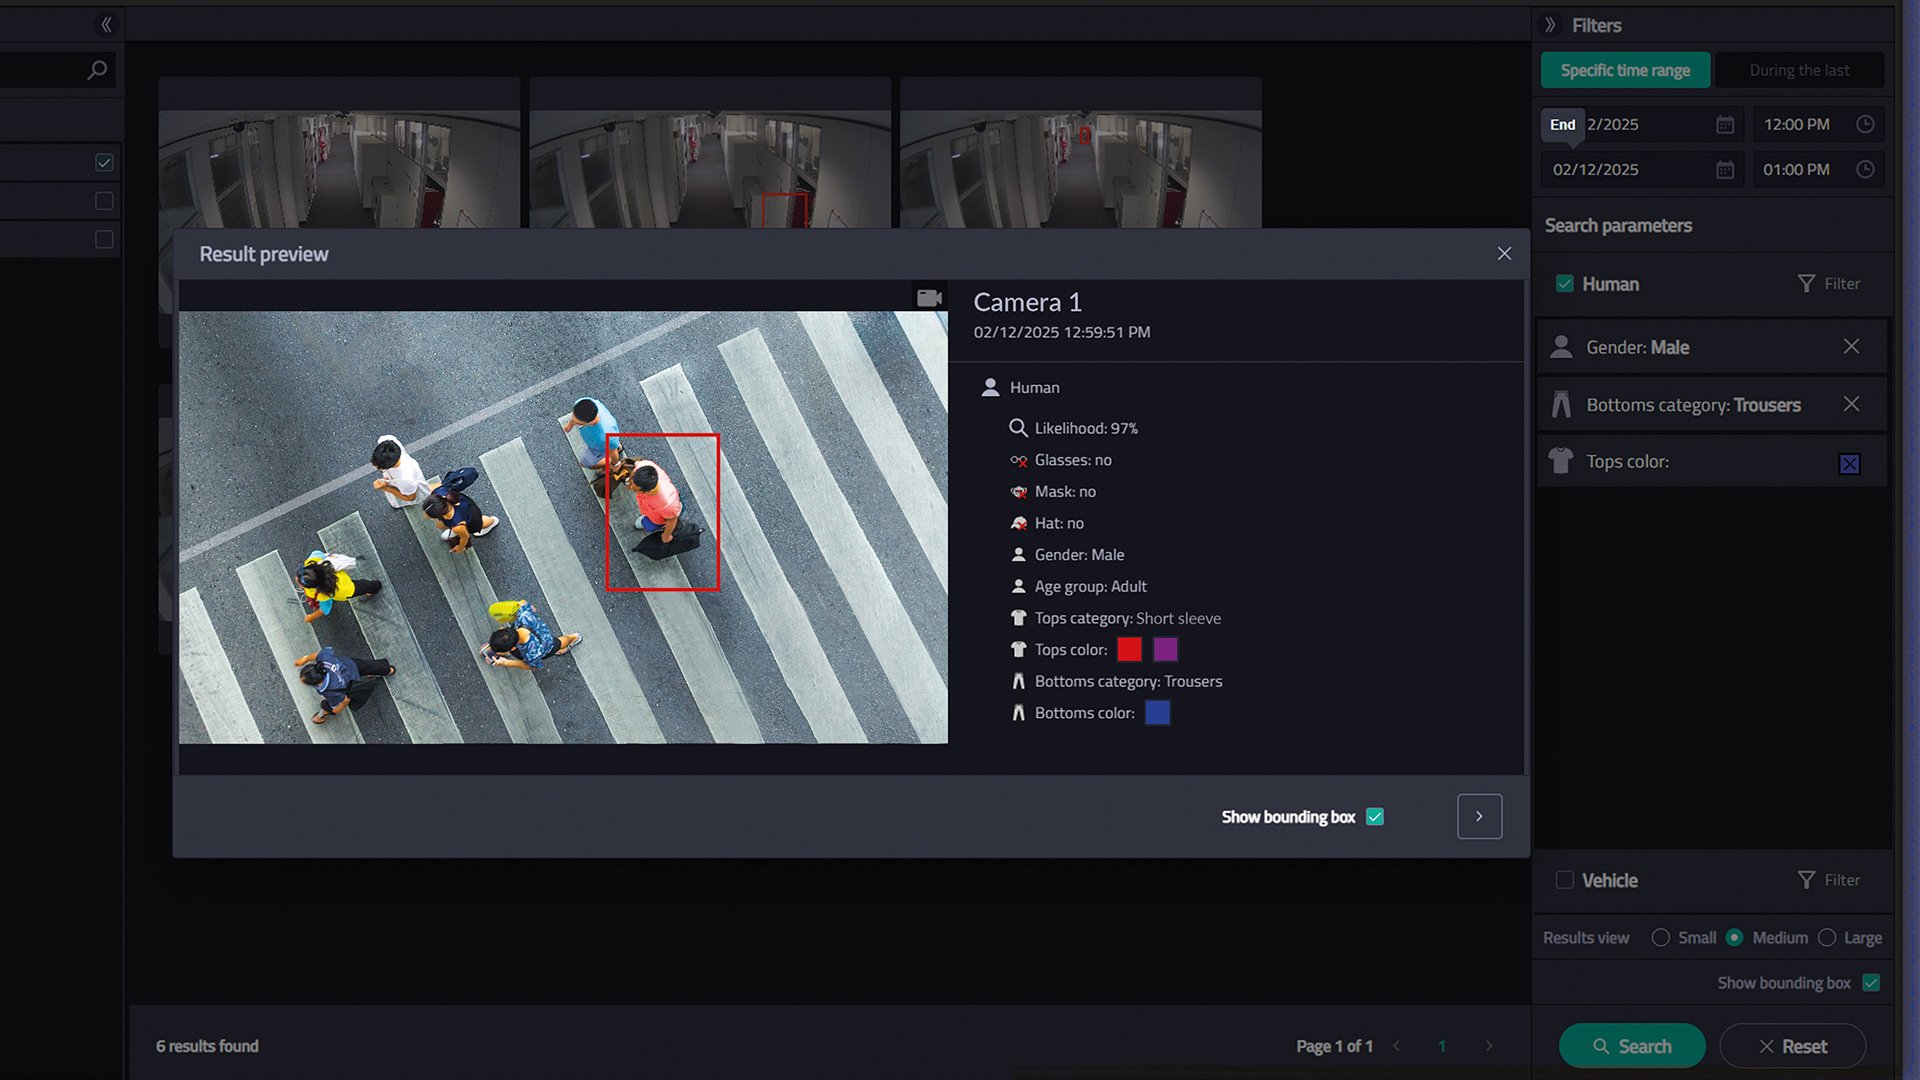
Task: Remove the Bottoms category: Trousers parameter
Action: tap(1851, 404)
